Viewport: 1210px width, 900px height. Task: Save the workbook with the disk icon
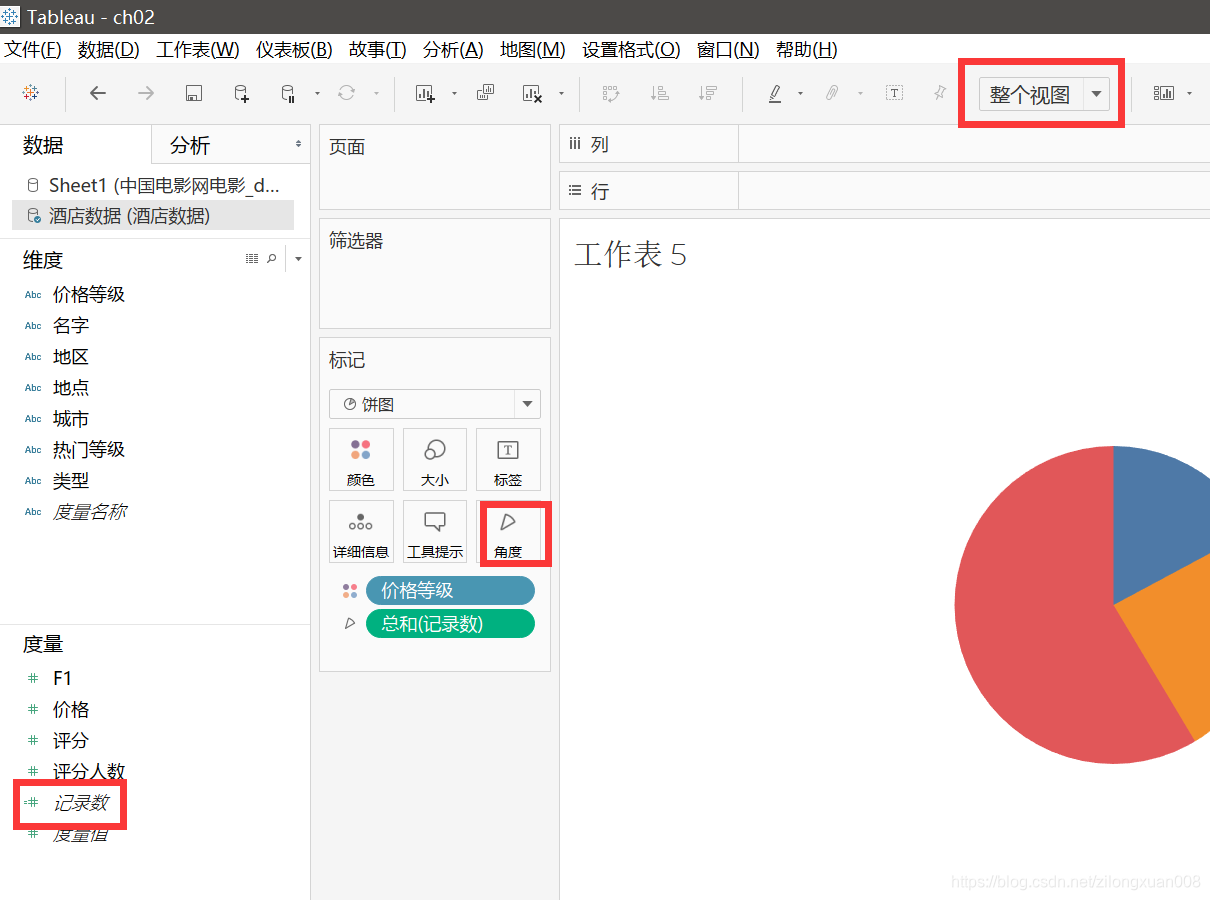pos(194,94)
